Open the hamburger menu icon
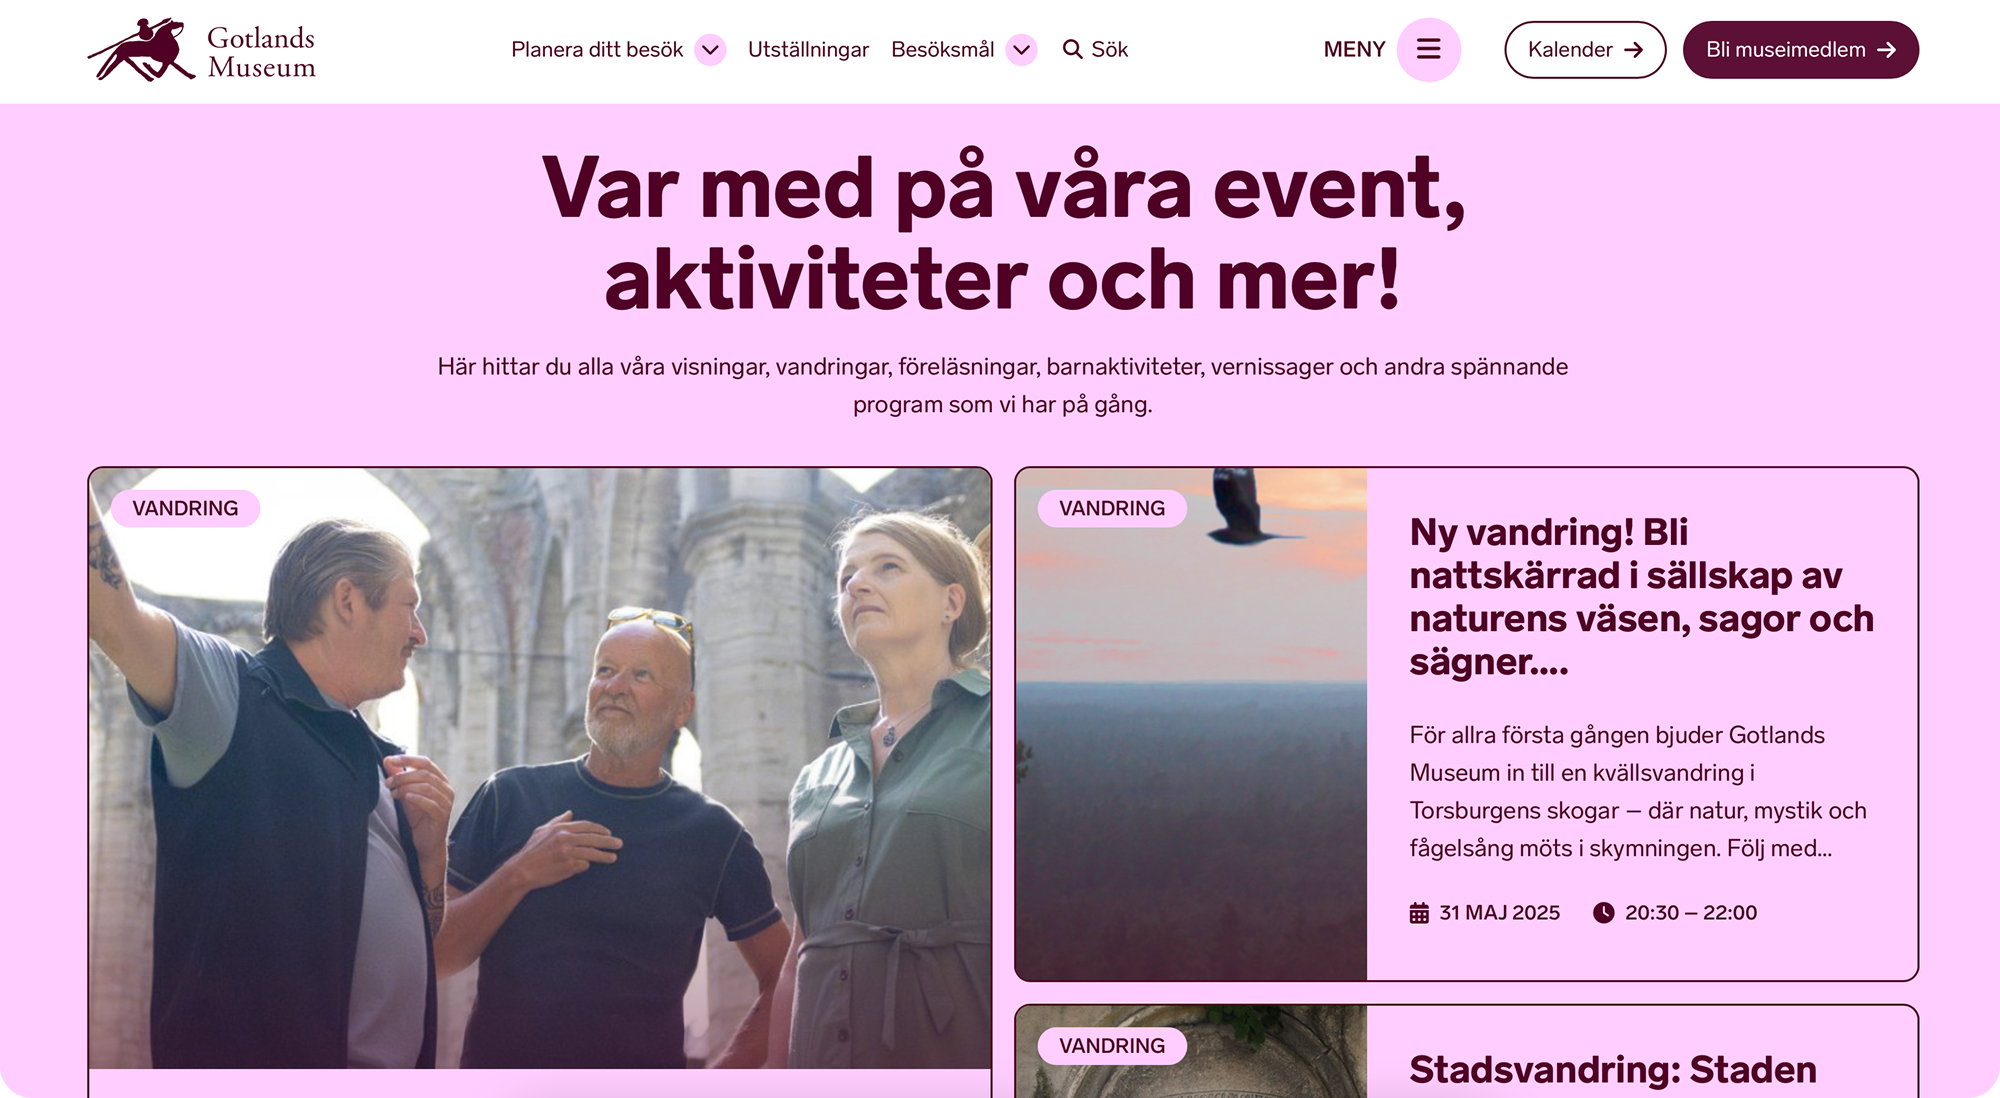The width and height of the screenshot is (2000, 1098). pyautogui.click(x=1428, y=49)
